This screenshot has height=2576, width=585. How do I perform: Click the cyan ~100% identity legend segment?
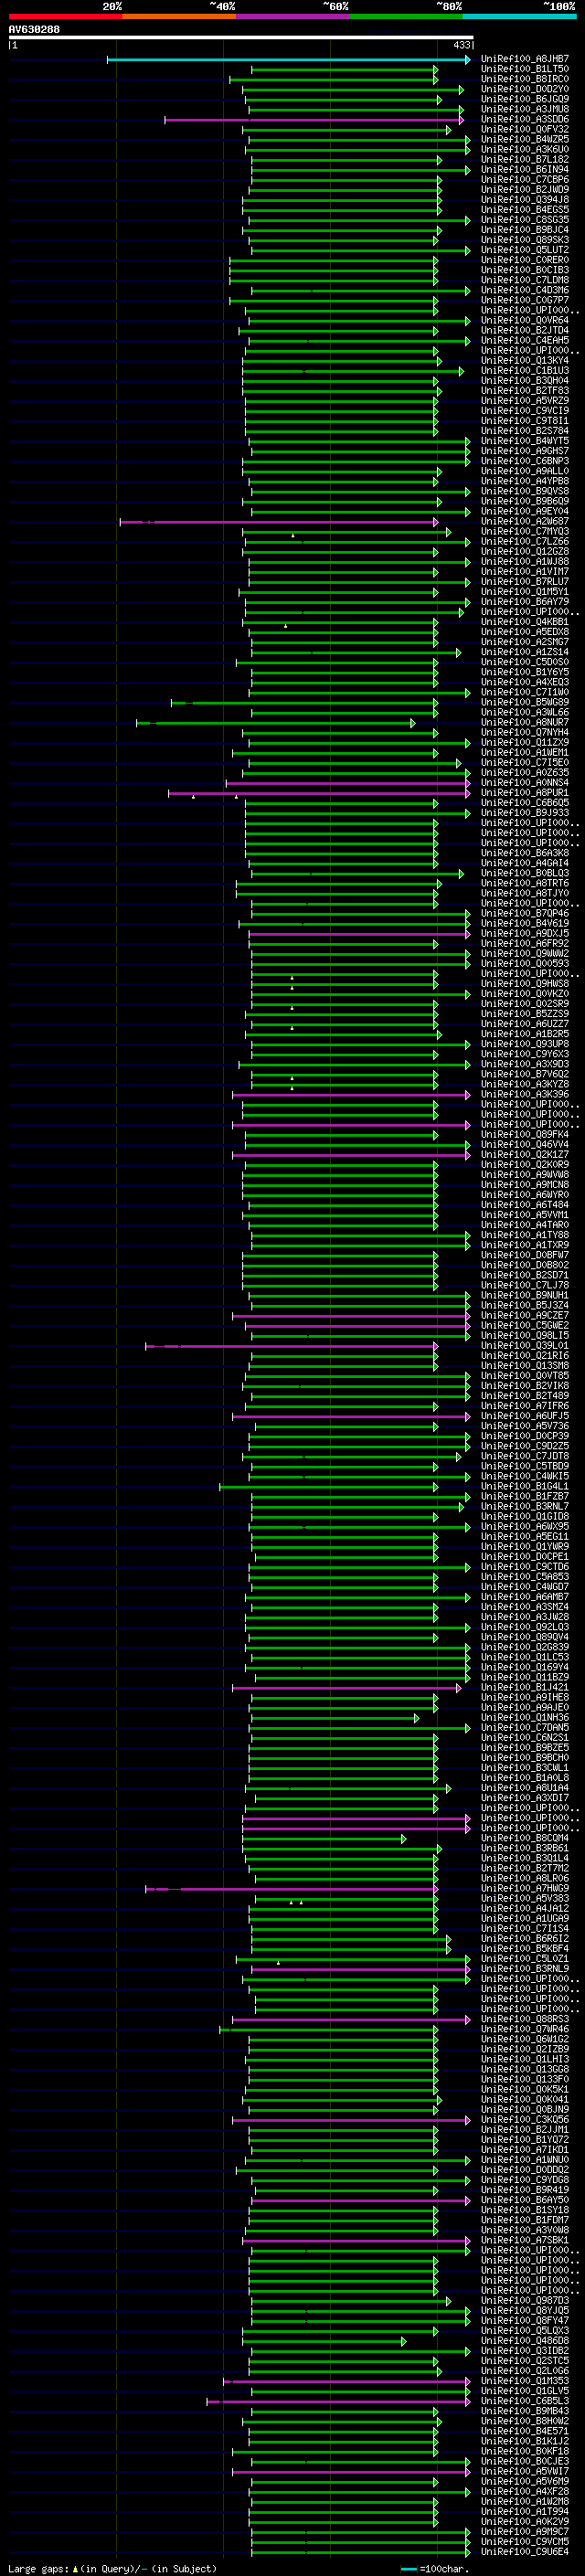pos(519,17)
